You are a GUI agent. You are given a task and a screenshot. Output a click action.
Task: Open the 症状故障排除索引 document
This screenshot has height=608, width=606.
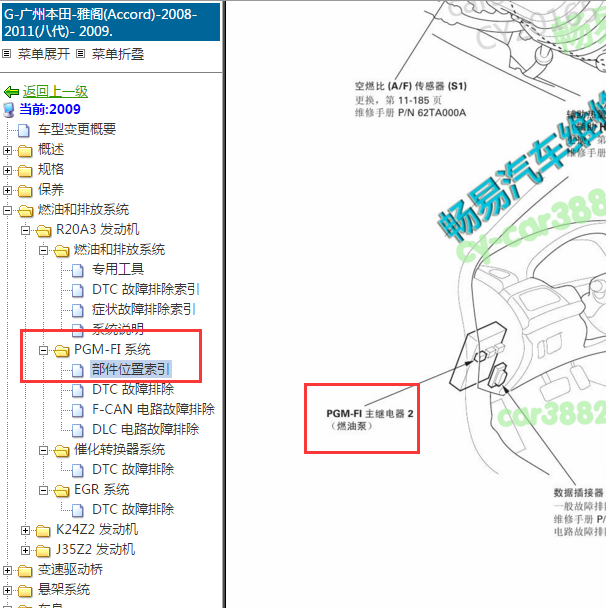click(x=143, y=309)
